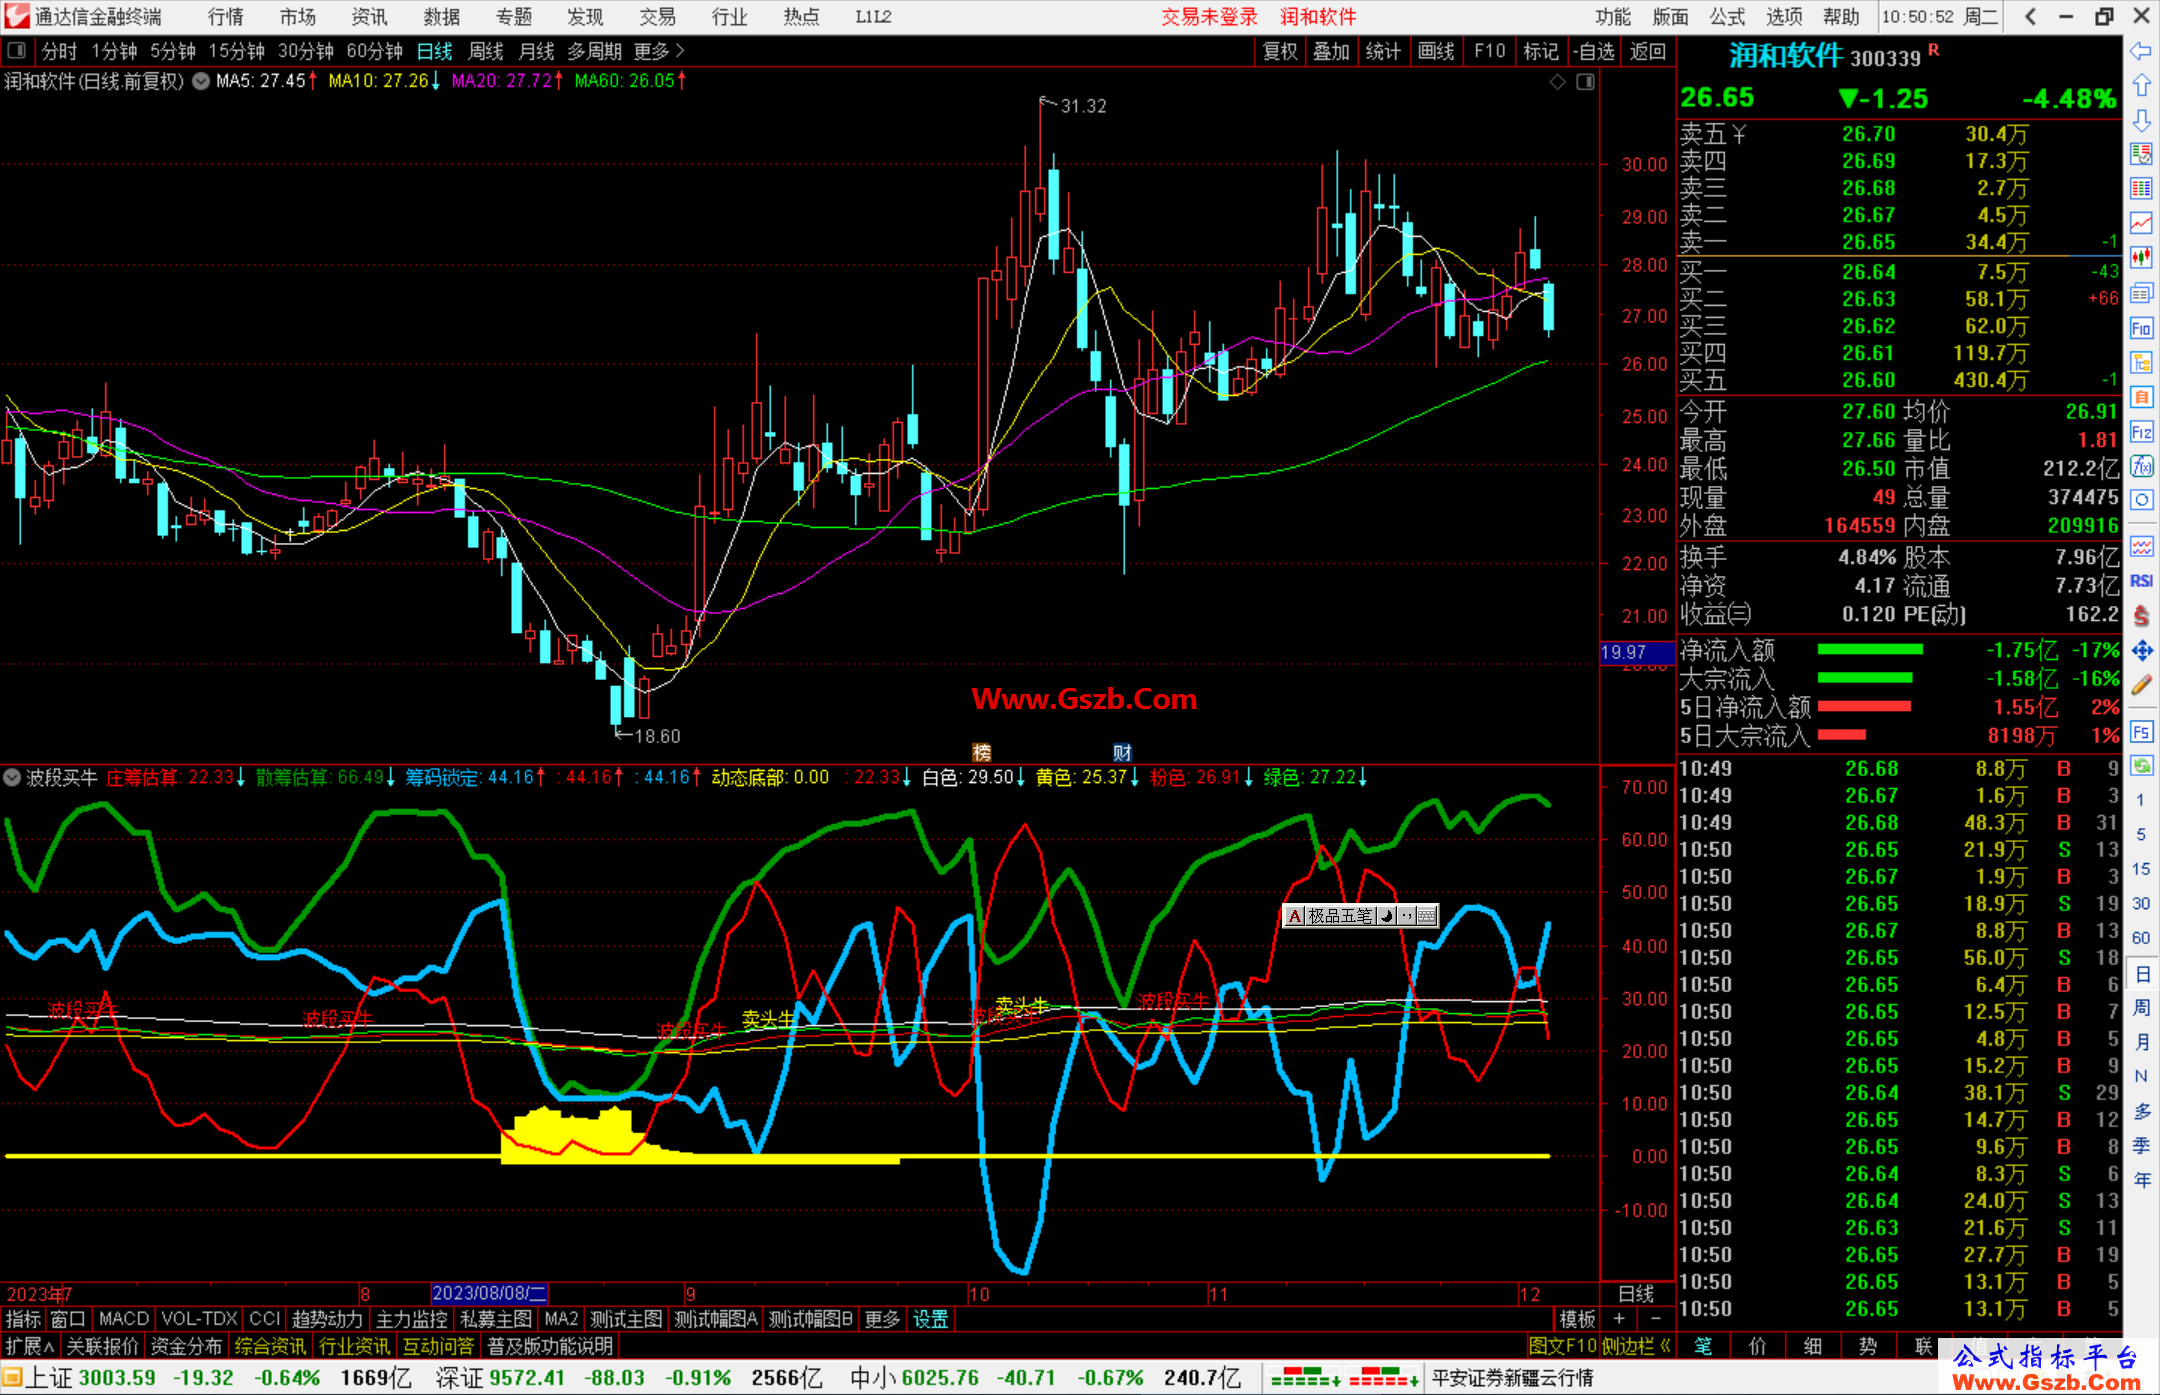Select the pencil drawing tool icon

click(x=2141, y=686)
